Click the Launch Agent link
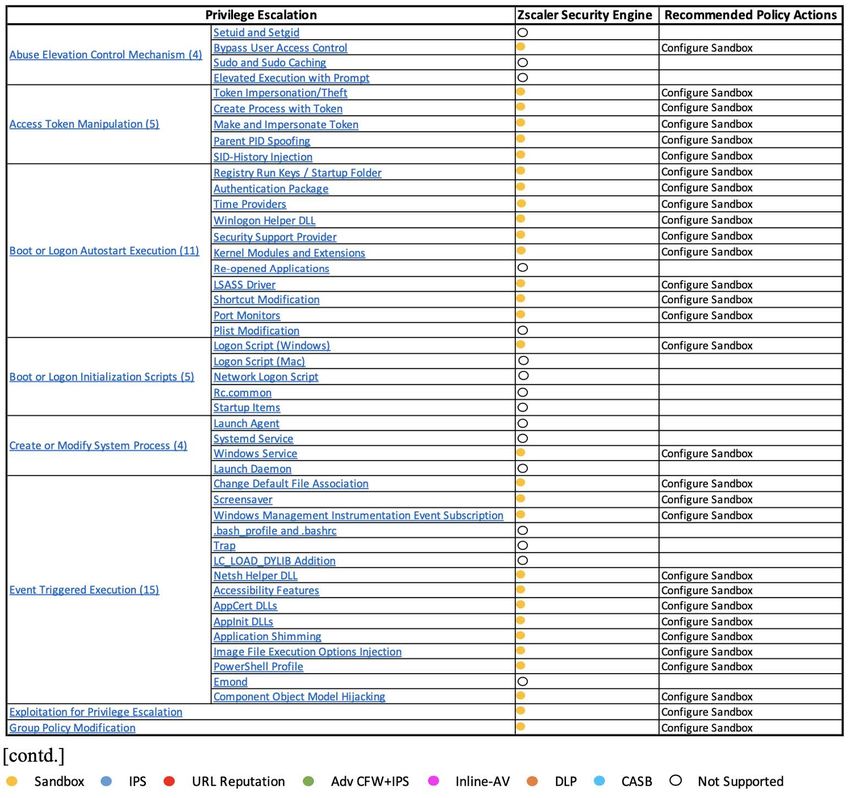 (x=246, y=423)
